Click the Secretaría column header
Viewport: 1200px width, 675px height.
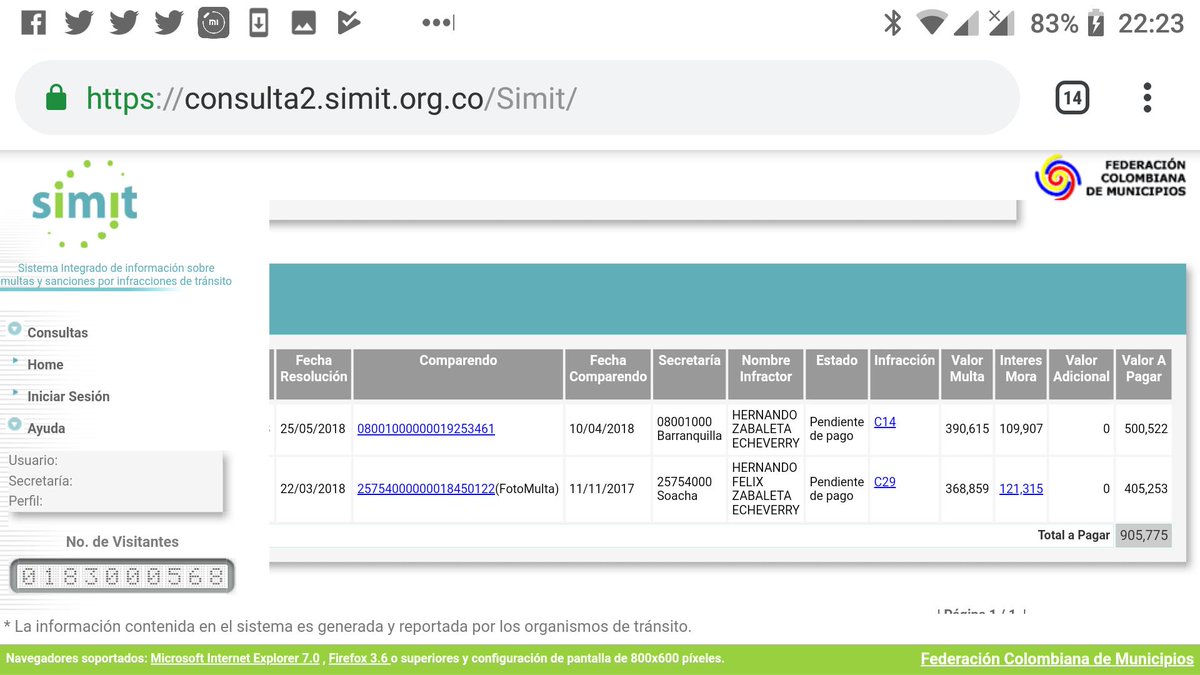point(689,375)
